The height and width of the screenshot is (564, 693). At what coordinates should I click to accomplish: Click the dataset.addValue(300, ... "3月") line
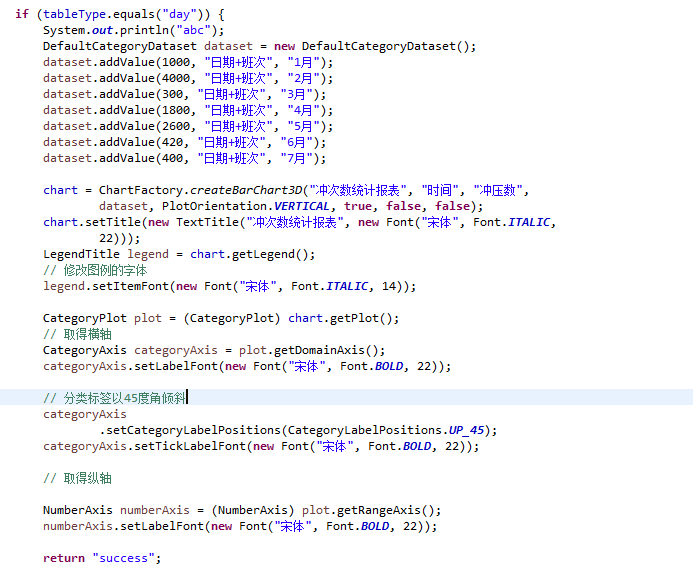pyautogui.click(x=184, y=94)
